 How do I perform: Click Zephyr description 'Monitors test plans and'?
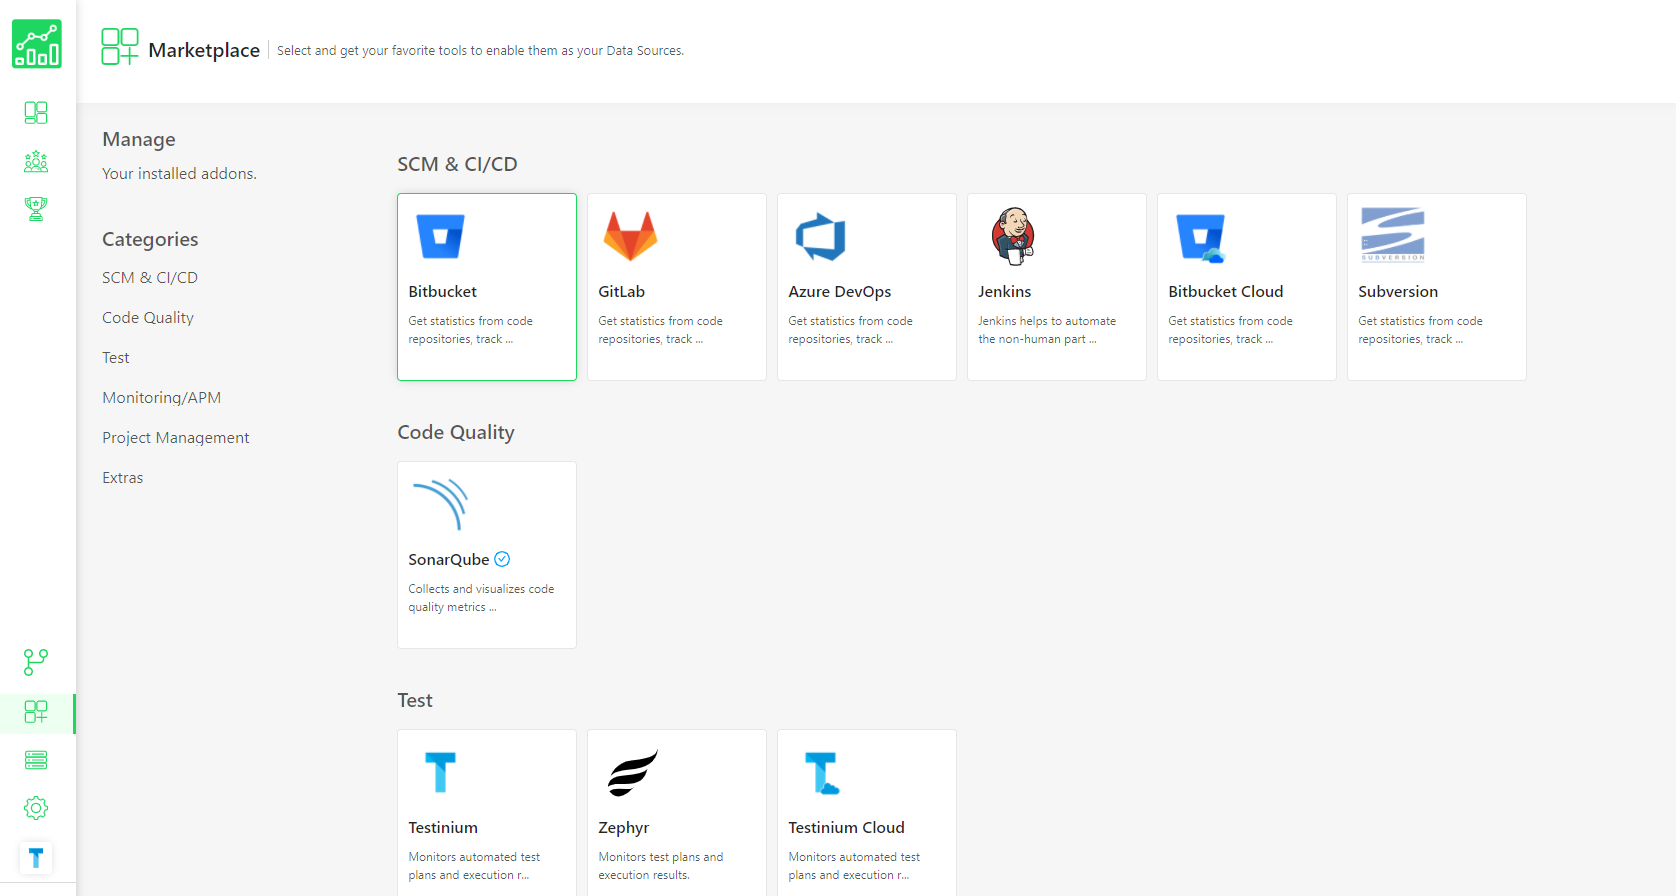(661, 857)
